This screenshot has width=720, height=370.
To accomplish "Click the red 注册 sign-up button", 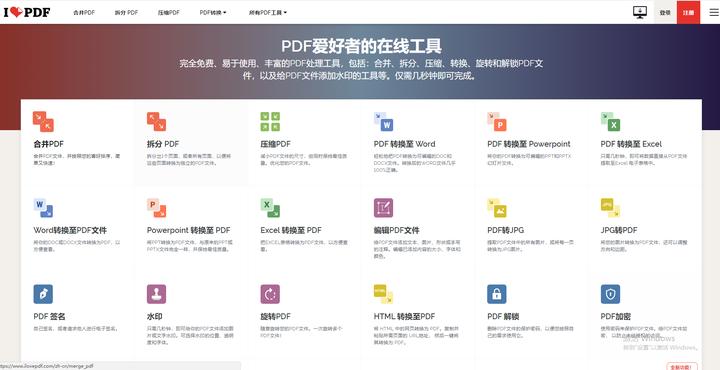I will point(688,12).
